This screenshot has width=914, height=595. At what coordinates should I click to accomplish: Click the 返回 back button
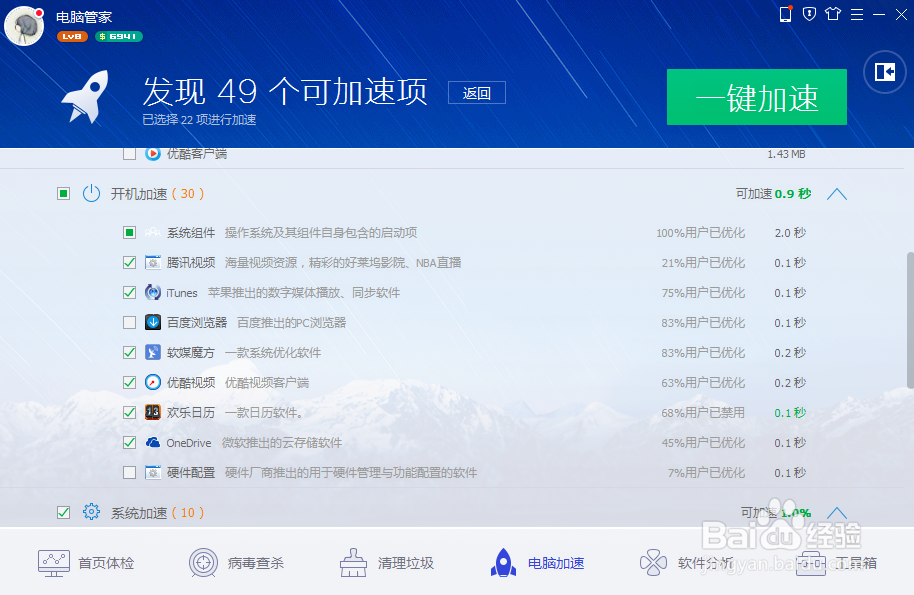point(476,91)
